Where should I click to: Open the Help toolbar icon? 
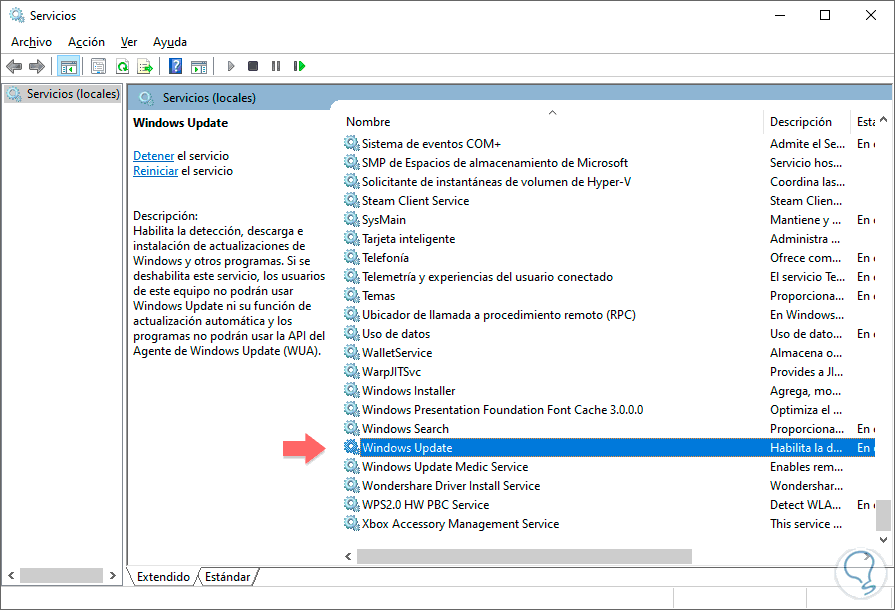[176, 66]
